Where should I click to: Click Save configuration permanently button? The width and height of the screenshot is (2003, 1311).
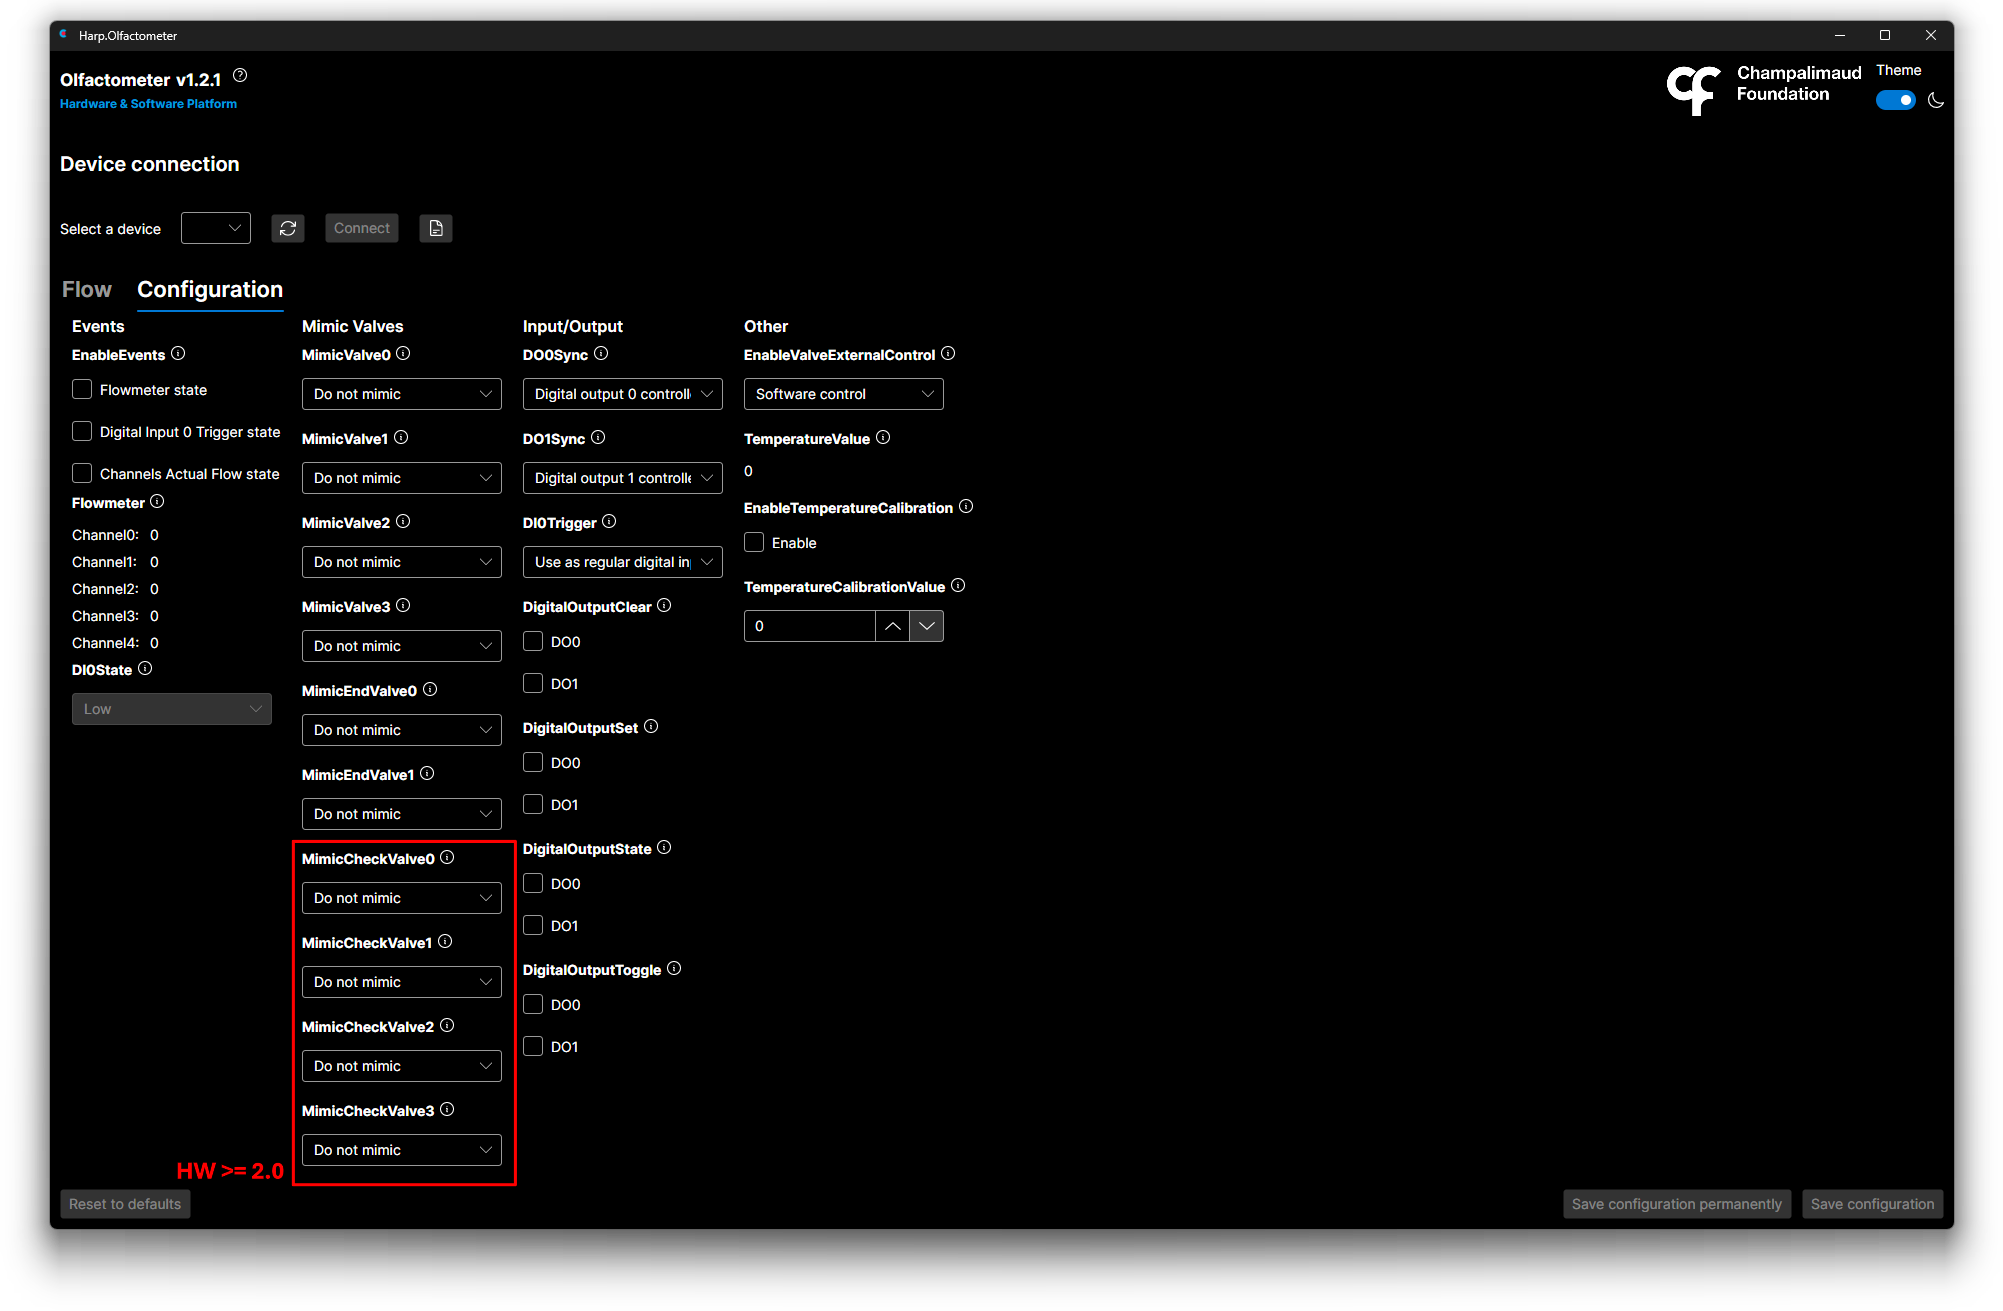coord(1676,1204)
